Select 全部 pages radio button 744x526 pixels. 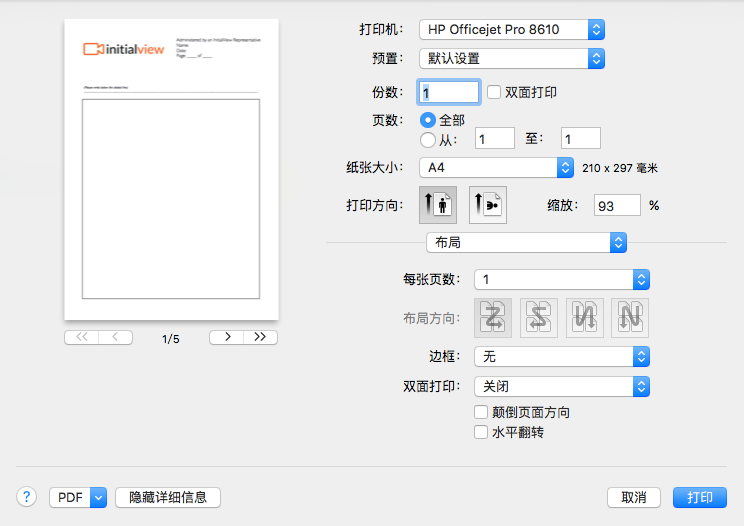(x=428, y=119)
